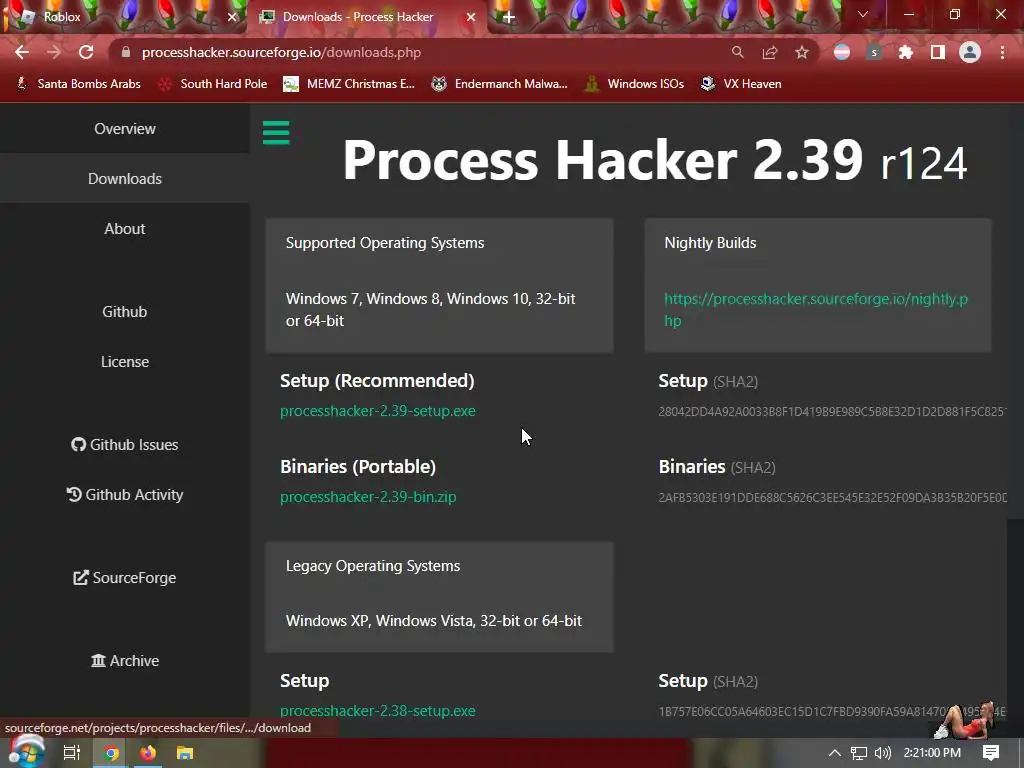Open File Explorer from the taskbar
This screenshot has height=768, width=1024.
click(185, 753)
